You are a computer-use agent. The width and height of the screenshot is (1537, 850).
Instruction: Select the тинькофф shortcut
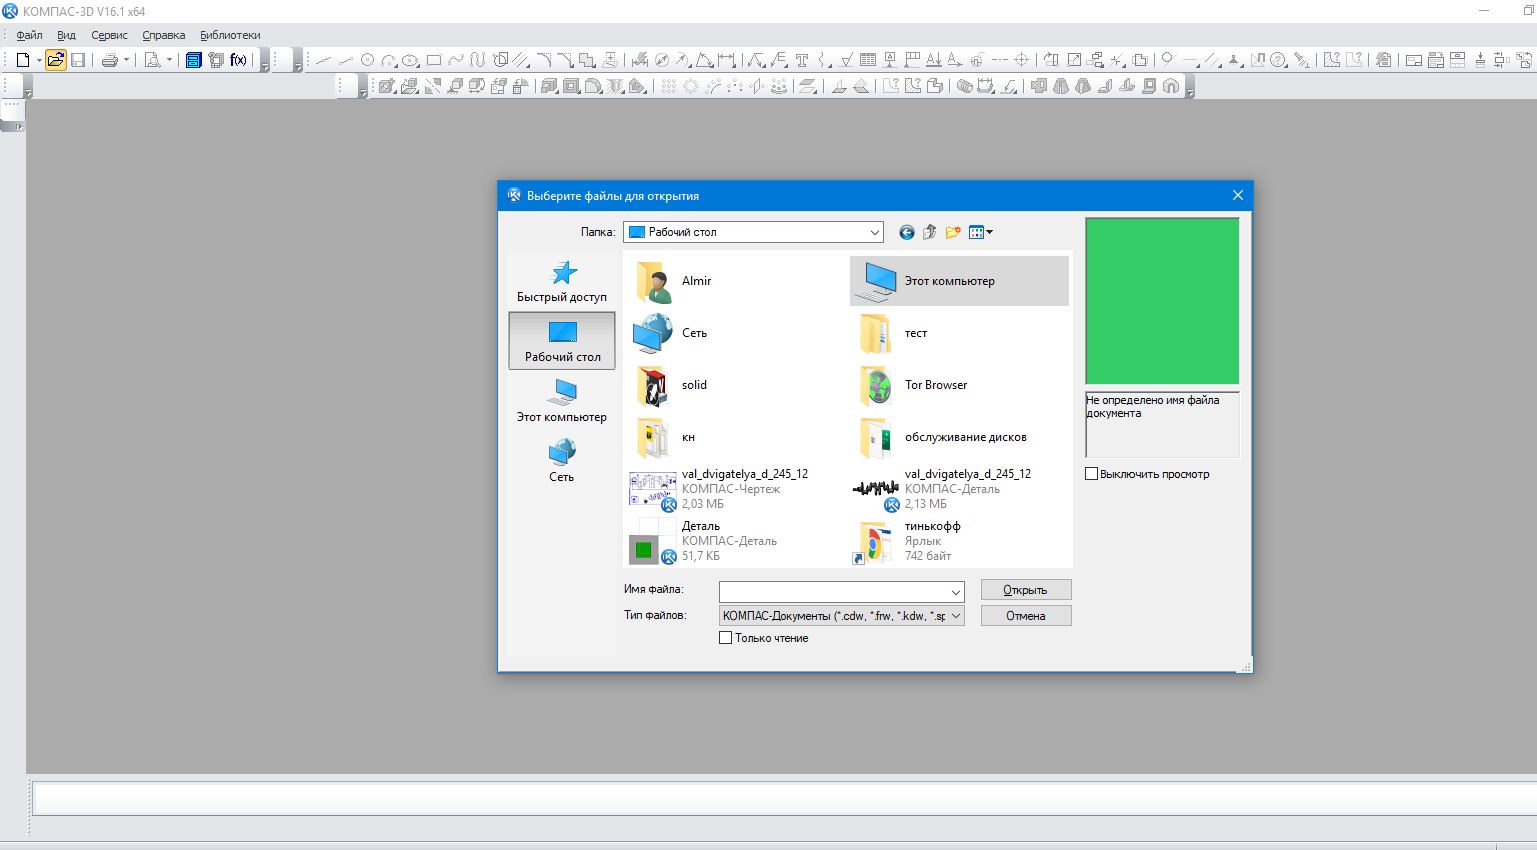(959, 541)
